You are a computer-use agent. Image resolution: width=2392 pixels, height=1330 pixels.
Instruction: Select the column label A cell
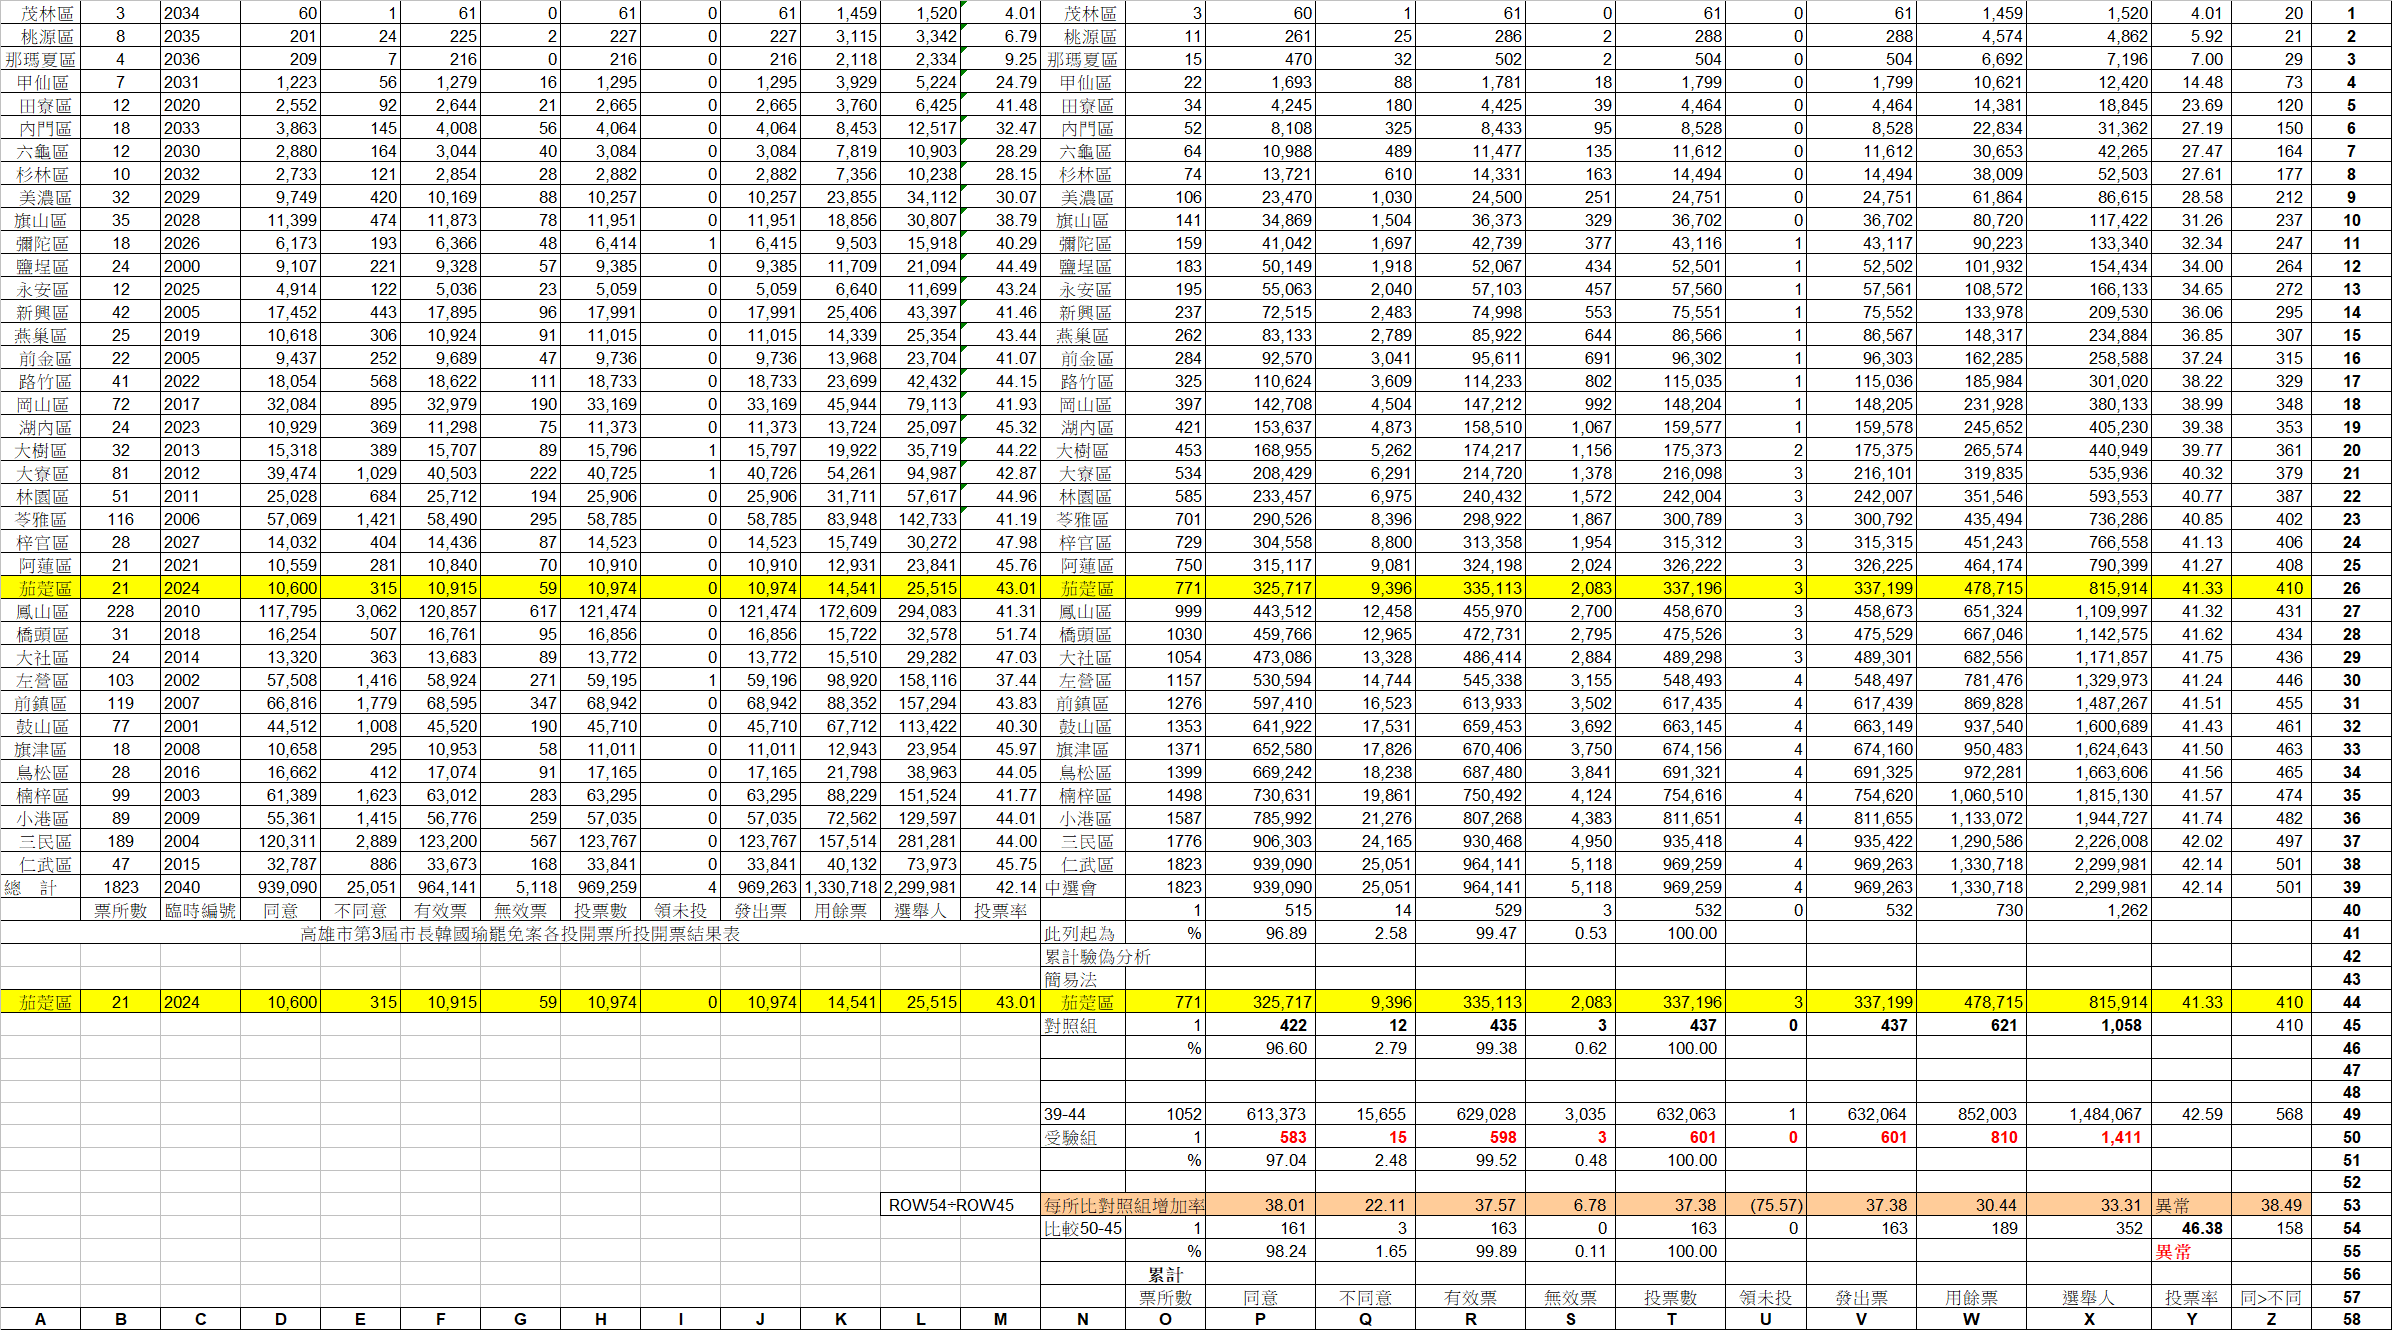pyautogui.click(x=40, y=1319)
